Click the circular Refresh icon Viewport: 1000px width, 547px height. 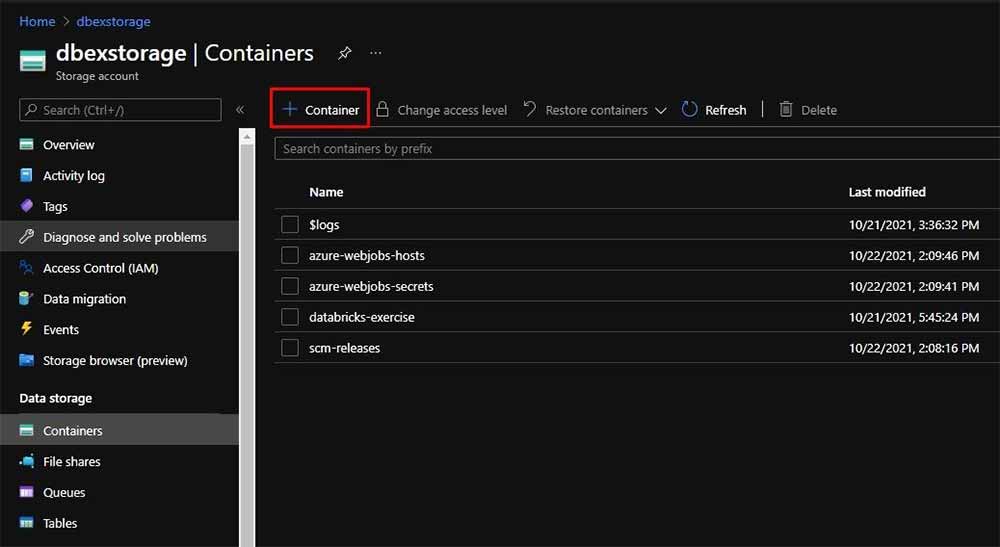(689, 109)
